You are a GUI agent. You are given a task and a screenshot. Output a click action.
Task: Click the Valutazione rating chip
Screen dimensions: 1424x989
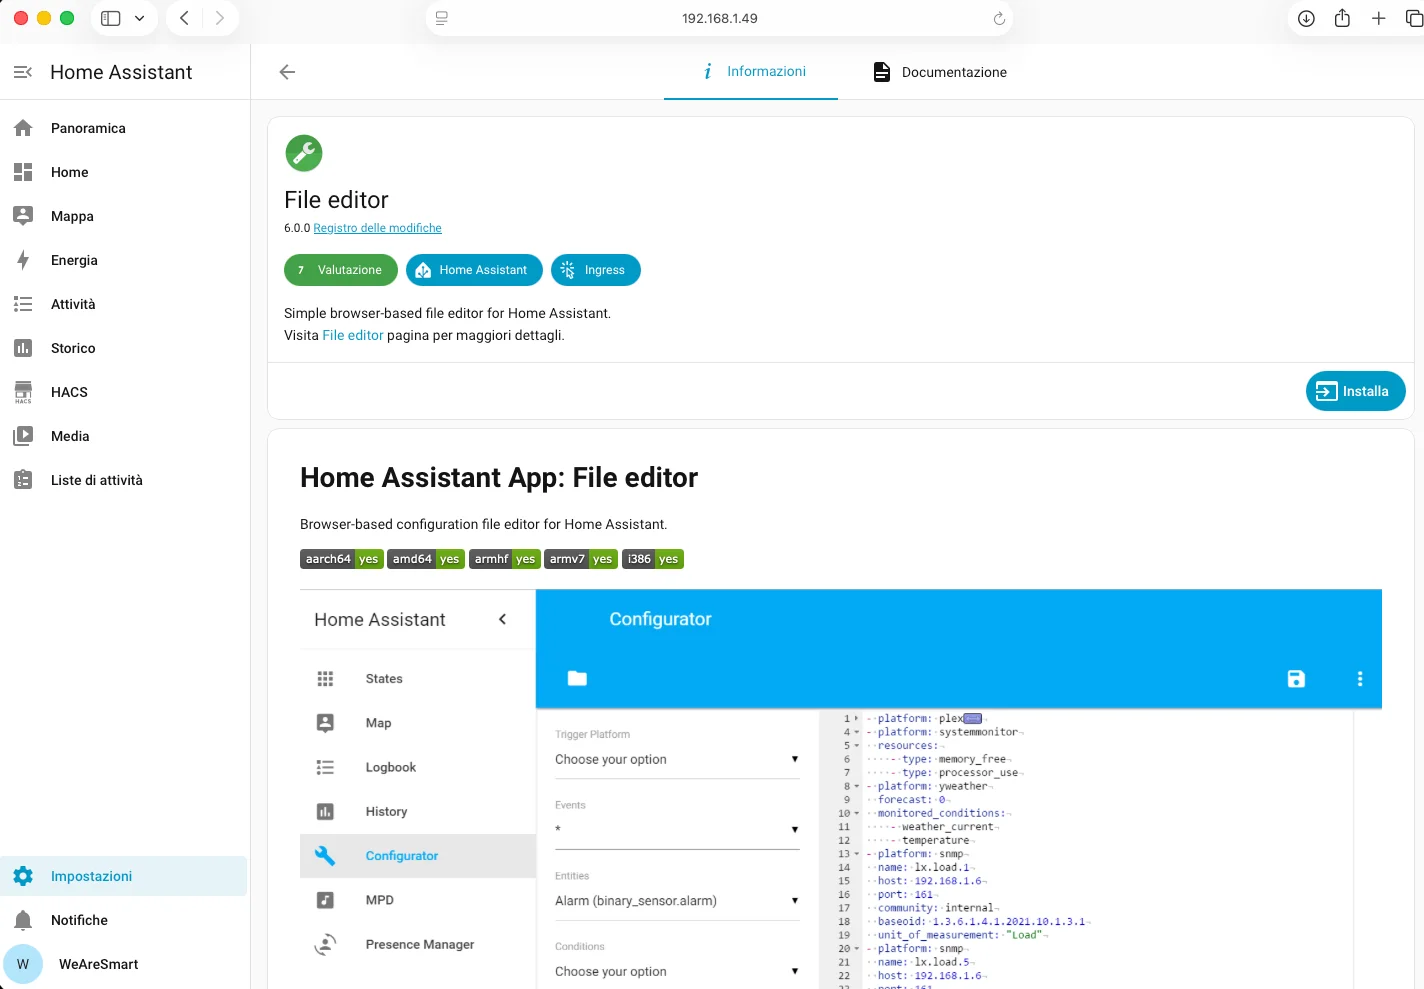tap(341, 270)
